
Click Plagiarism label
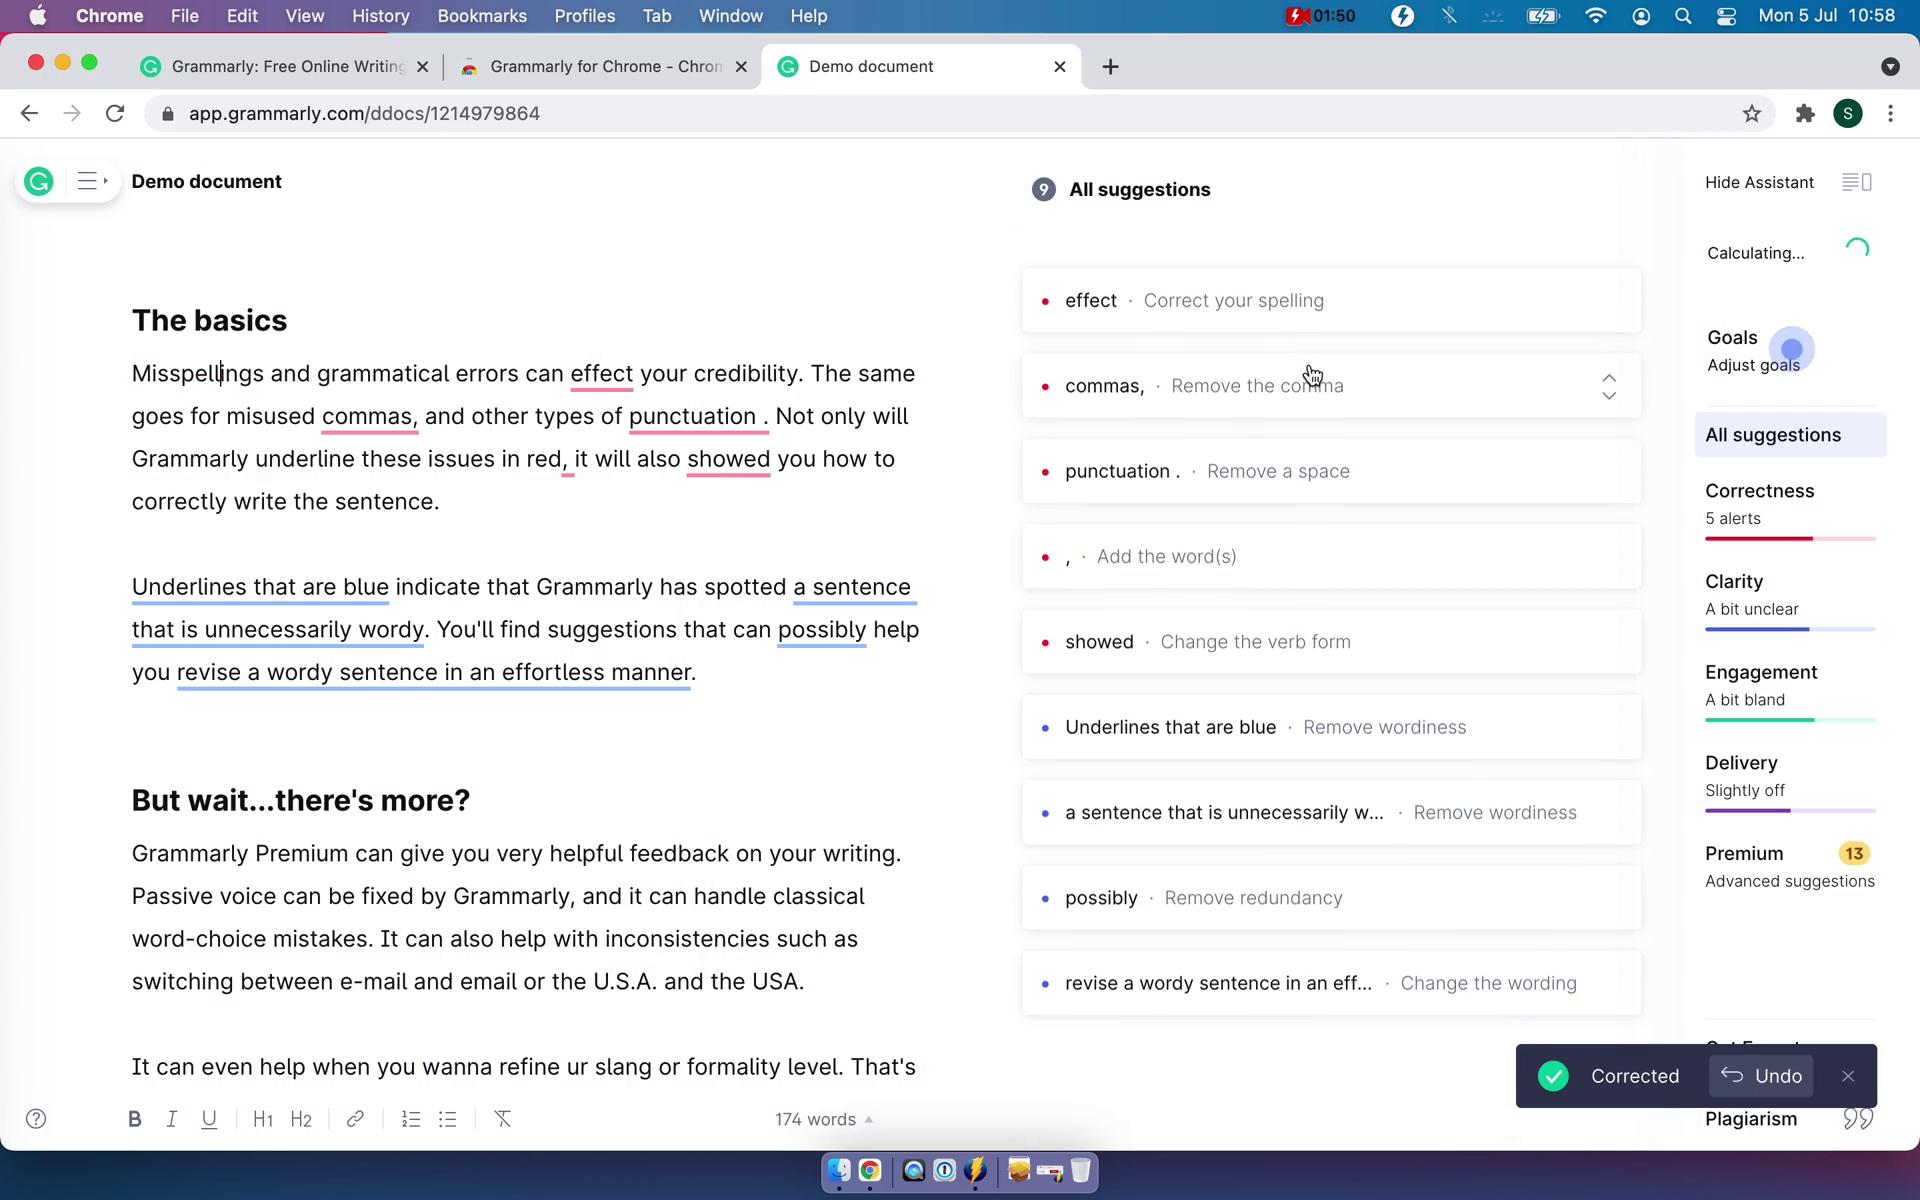coord(1751,1119)
